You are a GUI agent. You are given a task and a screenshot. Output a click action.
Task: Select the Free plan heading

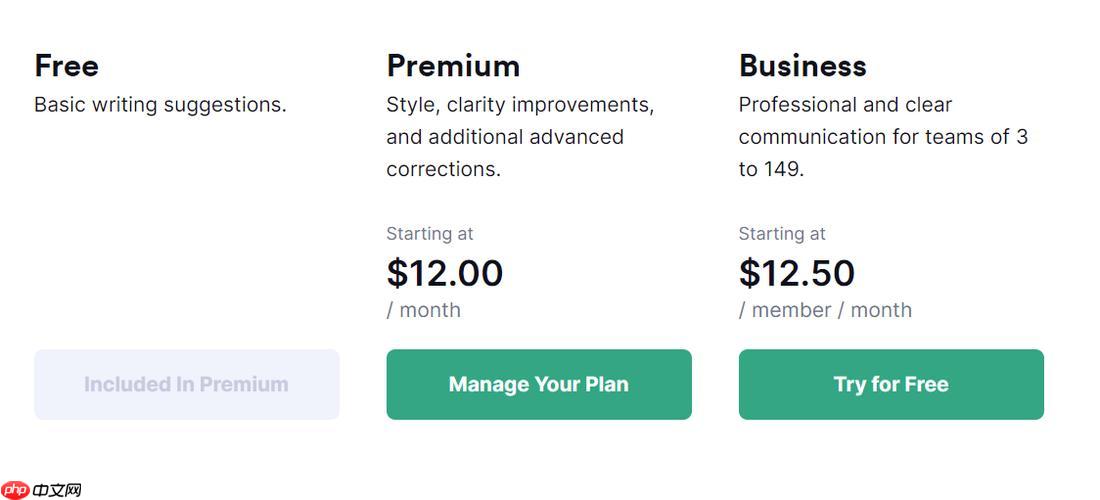click(x=66, y=66)
